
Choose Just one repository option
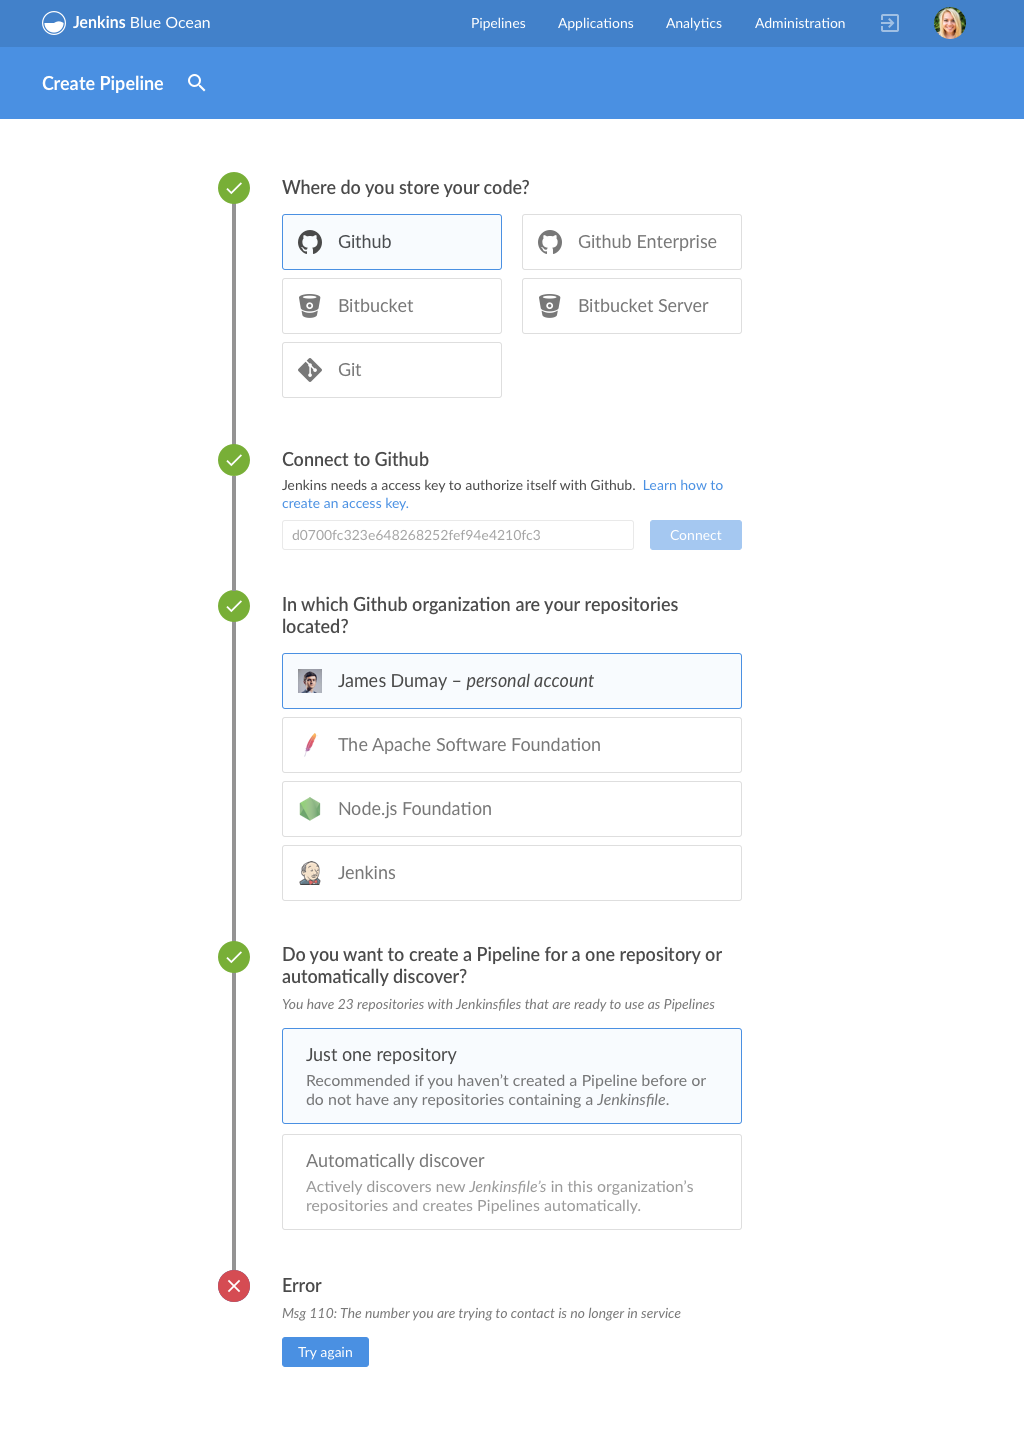click(512, 1076)
